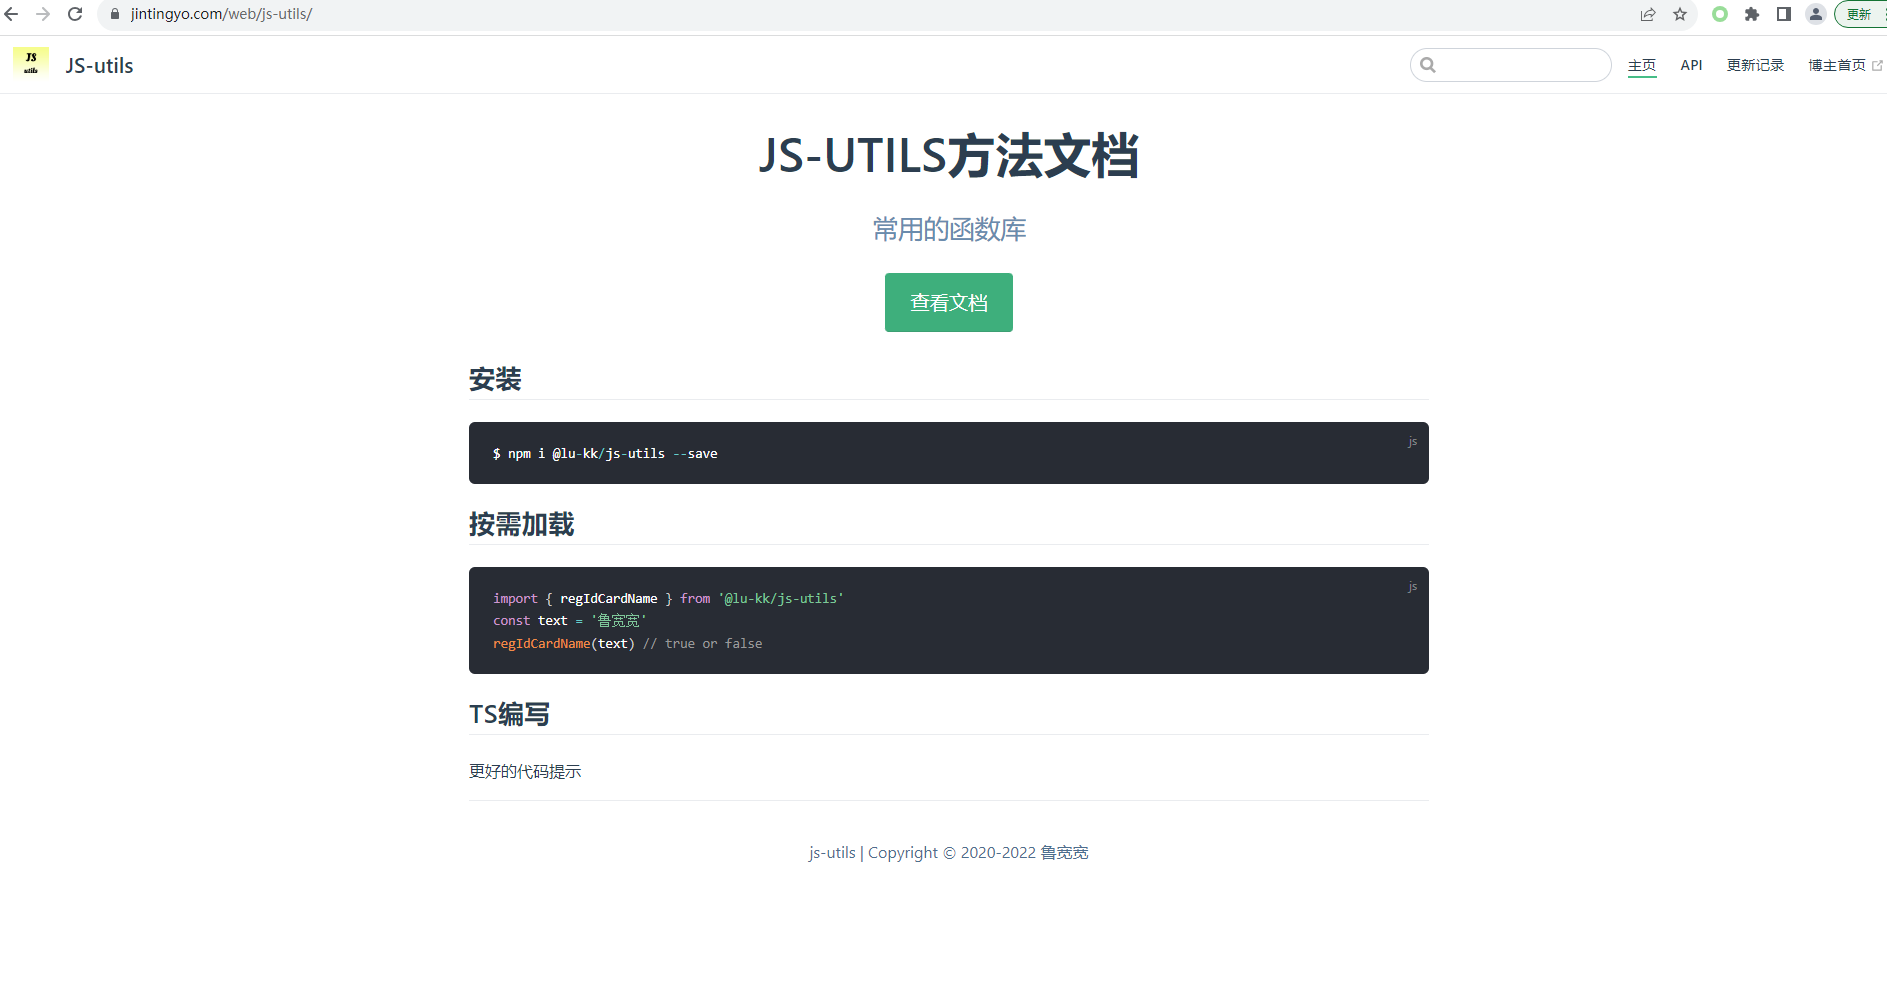Image resolution: width=1887 pixels, height=988 pixels.
Task: Click the magnifier icon in the search box
Action: coord(1428,65)
